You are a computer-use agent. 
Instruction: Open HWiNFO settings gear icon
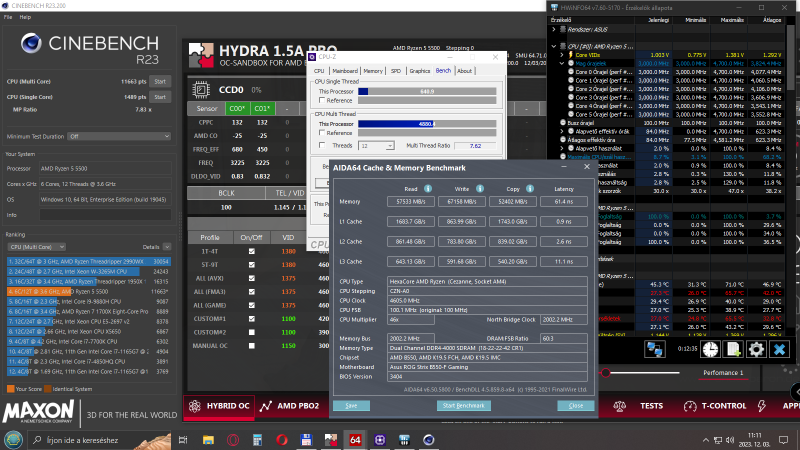(x=756, y=349)
